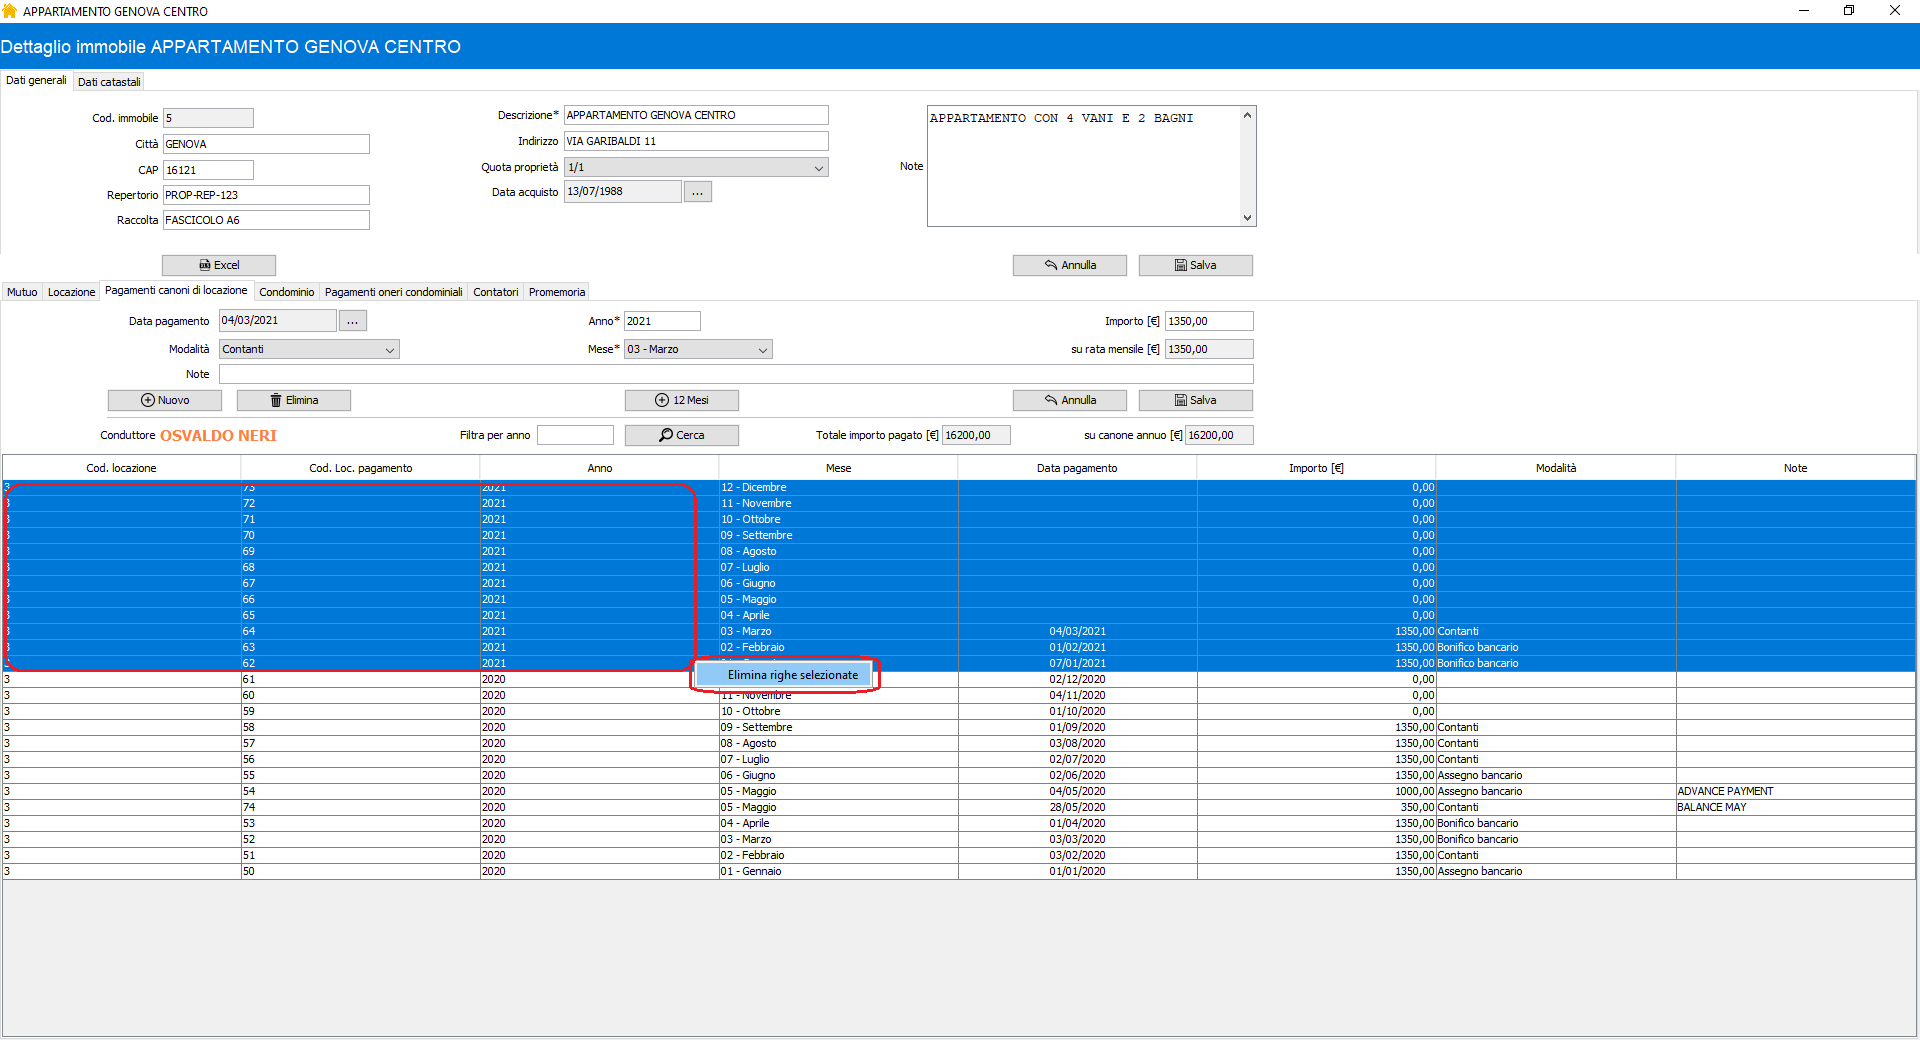Open date picker for Data pagamento

click(x=352, y=321)
